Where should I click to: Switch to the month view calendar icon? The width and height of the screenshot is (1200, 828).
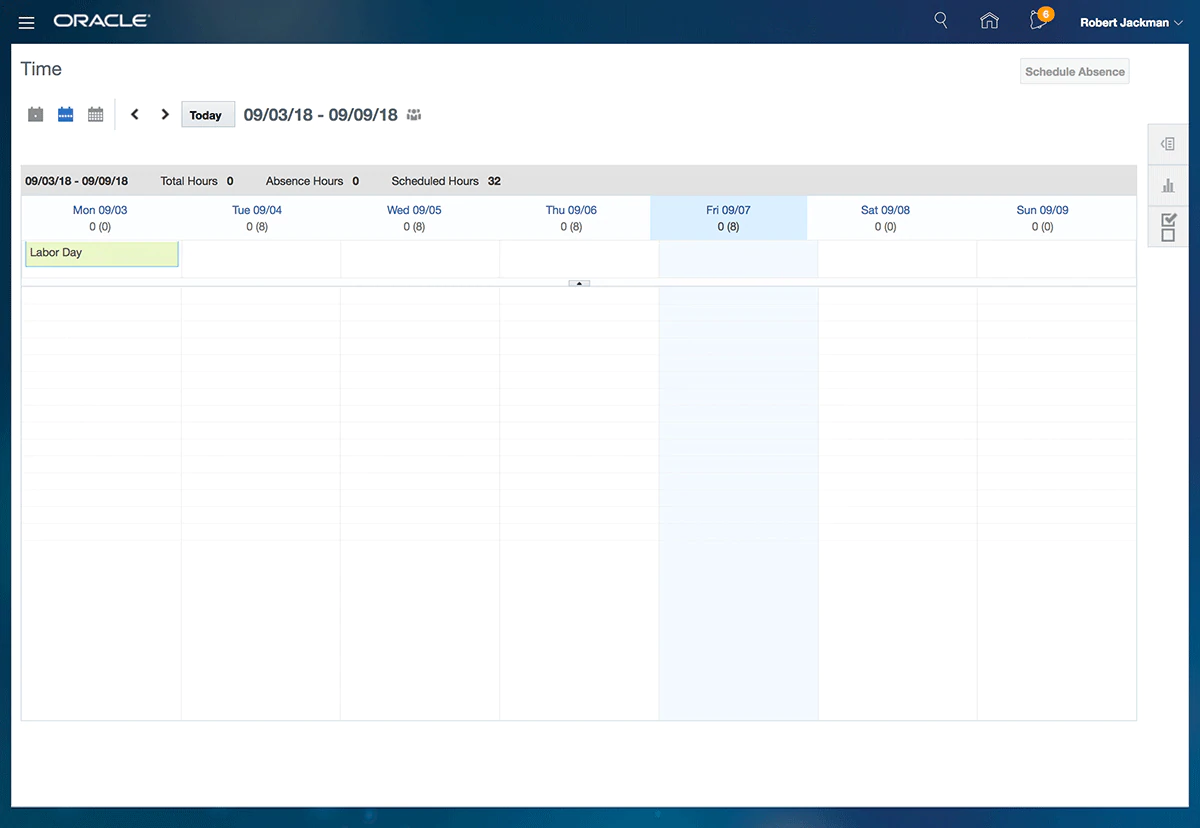tap(96, 115)
